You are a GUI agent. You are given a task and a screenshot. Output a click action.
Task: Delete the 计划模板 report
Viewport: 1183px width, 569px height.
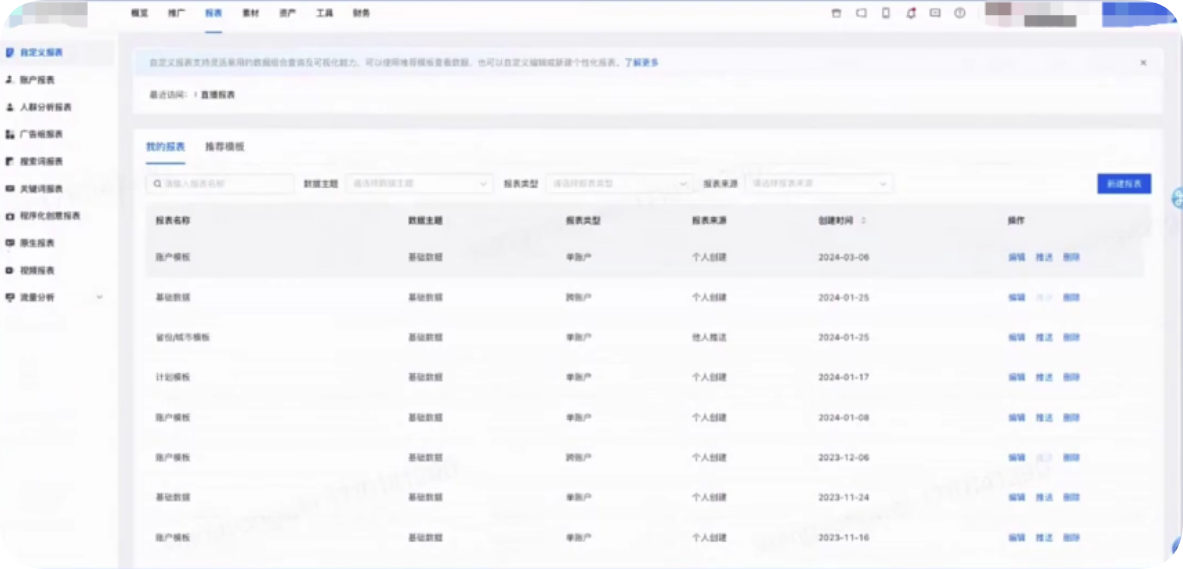[x=1071, y=377]
